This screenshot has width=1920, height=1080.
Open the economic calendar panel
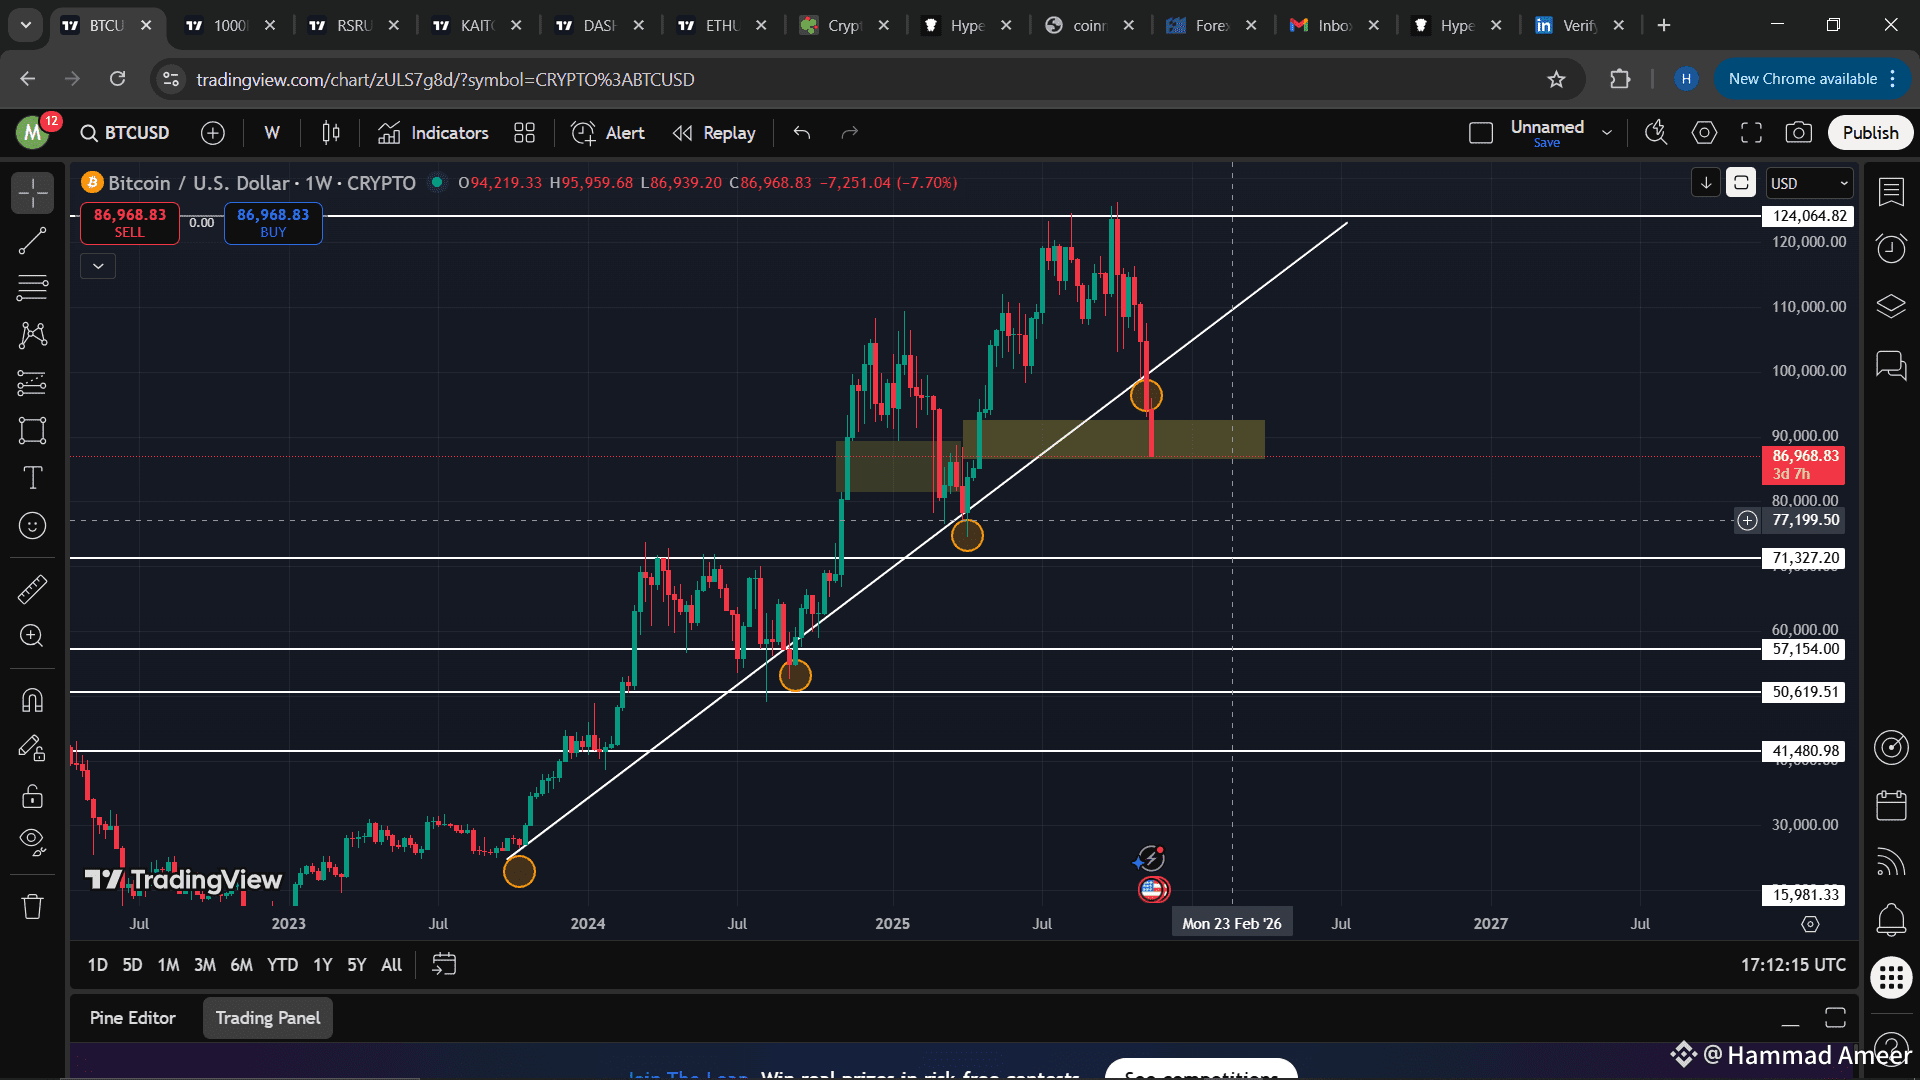(x=1891, y=805)
